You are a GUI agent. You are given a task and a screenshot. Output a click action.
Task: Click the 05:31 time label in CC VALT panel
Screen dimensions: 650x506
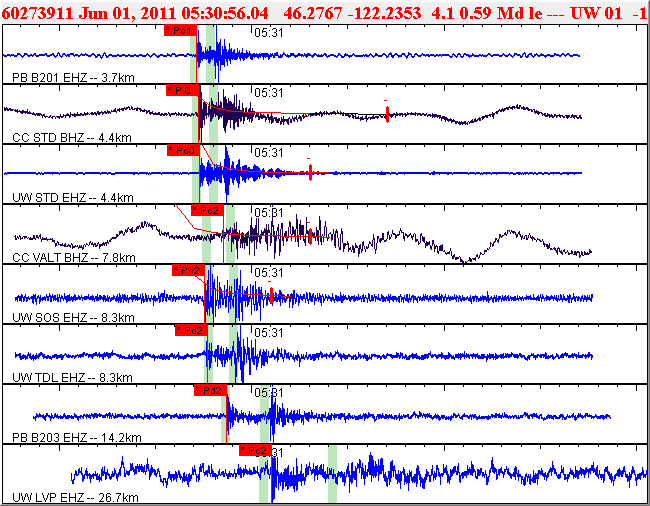pos(269,213)
